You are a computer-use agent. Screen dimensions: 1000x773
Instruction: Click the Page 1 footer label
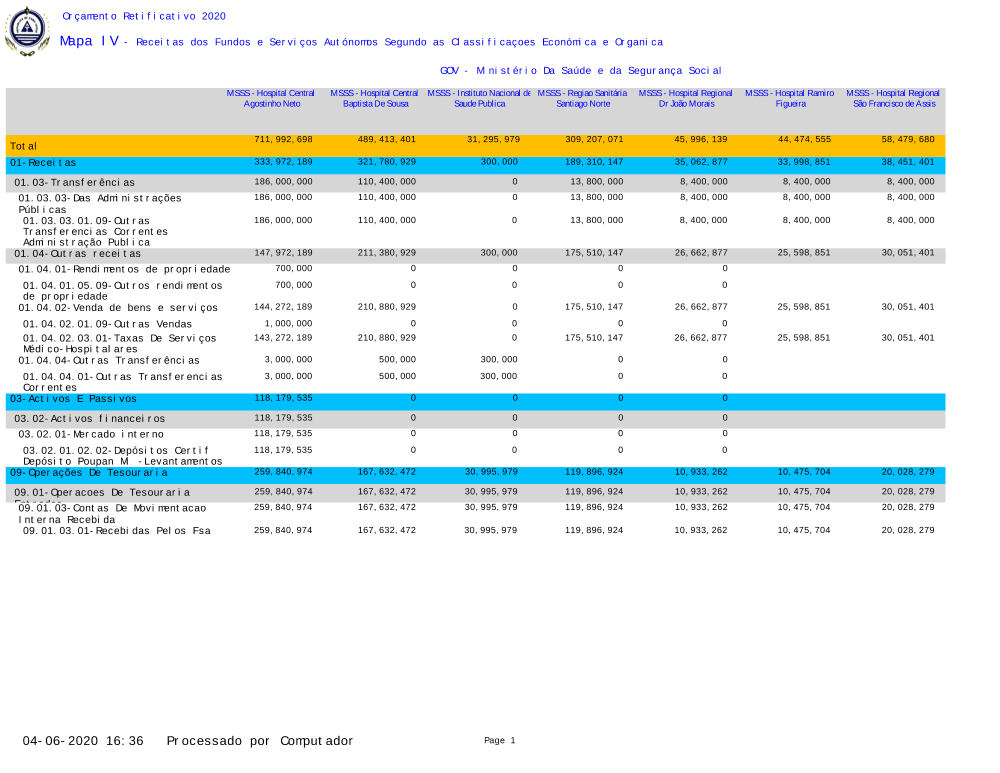coord(499,740)
